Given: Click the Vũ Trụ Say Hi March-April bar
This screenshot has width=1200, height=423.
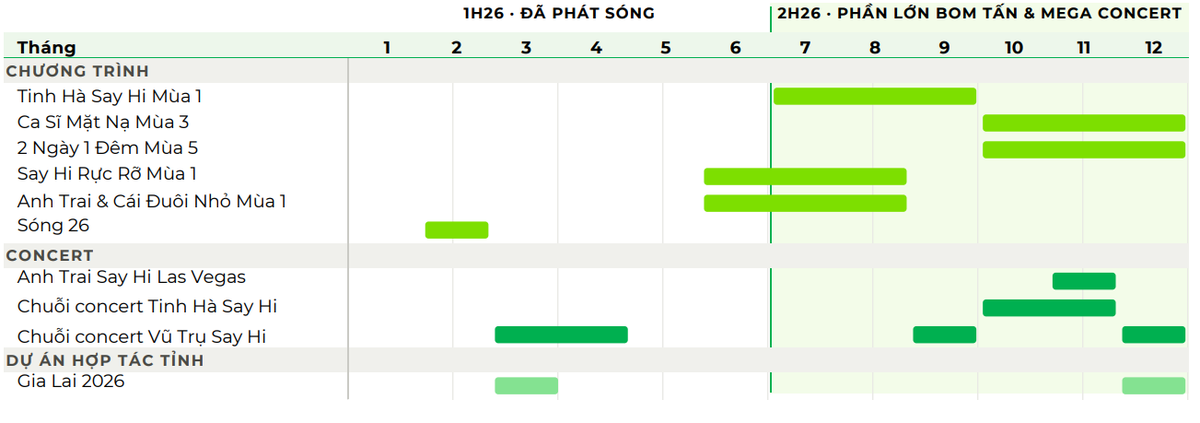Looking at the screenshot, I should [x=561, y=335].
